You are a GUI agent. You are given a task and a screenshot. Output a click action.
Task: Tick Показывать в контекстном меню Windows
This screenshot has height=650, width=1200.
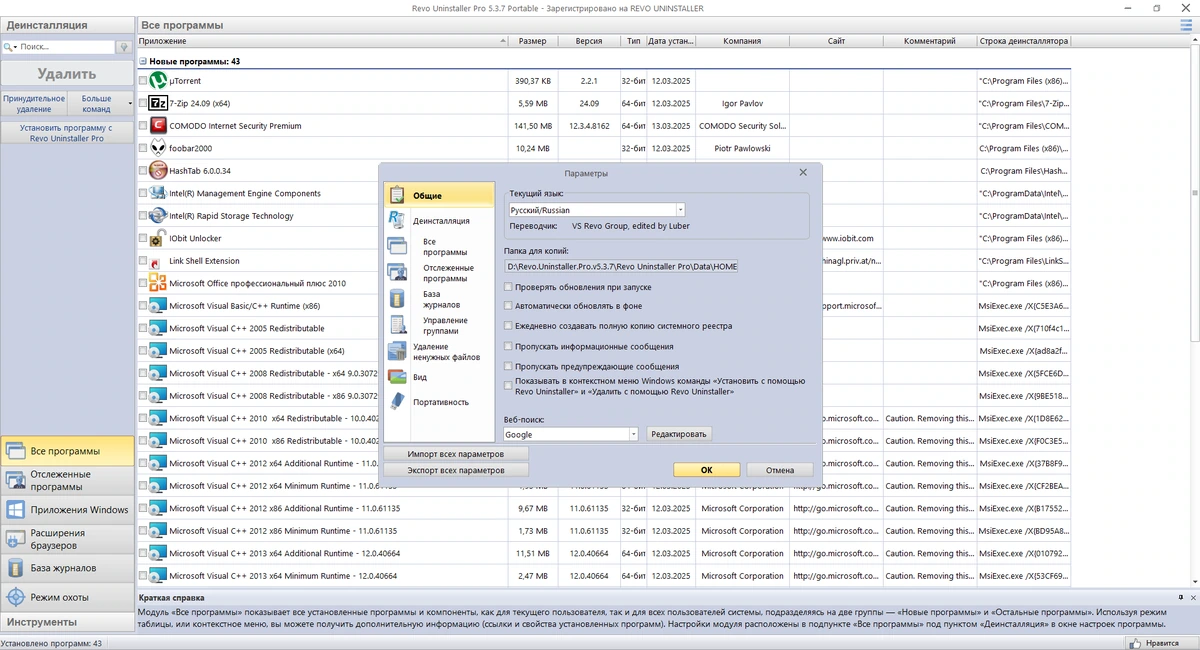(x=508, y=386)
